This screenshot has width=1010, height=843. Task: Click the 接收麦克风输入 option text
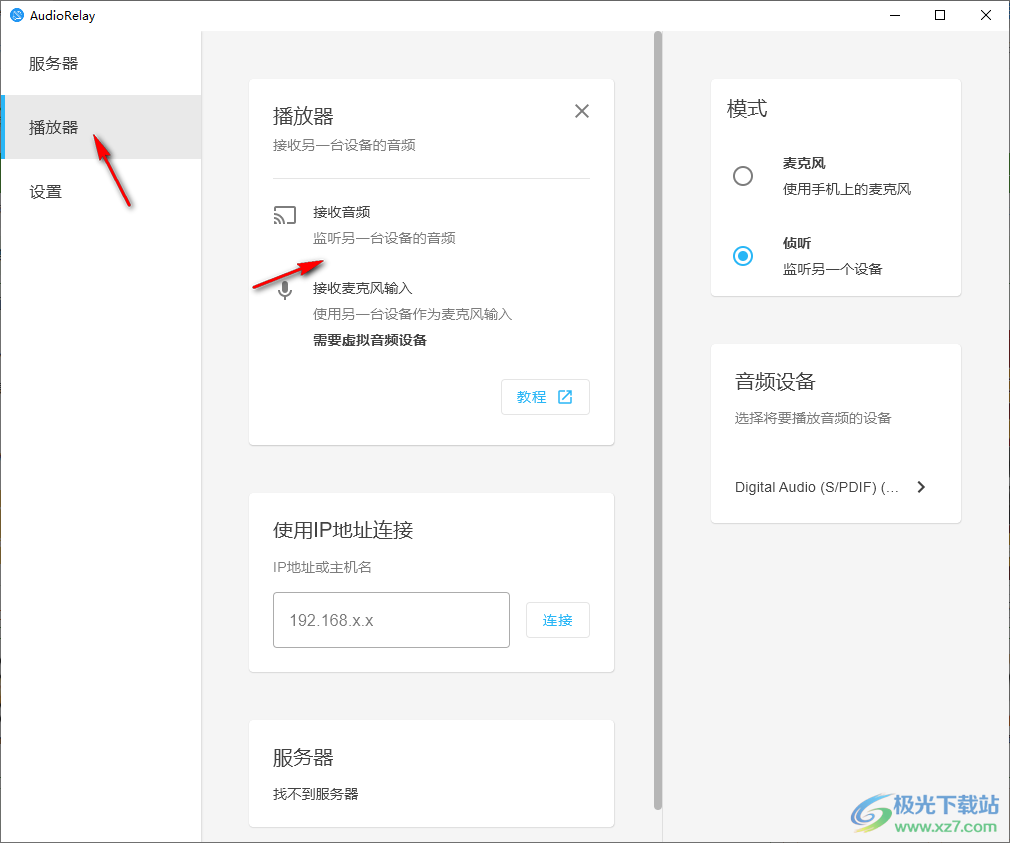[x=362, y=288]
